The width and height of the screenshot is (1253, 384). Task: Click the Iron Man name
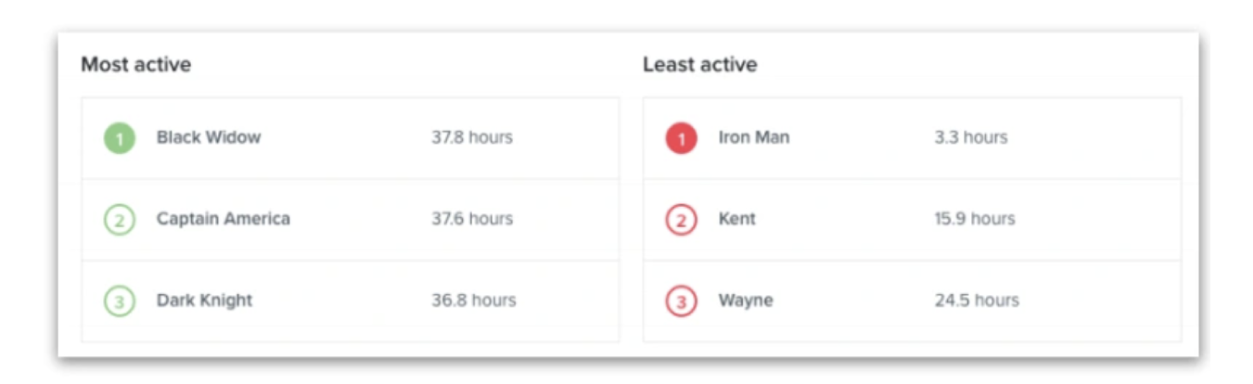pos(754,138)
